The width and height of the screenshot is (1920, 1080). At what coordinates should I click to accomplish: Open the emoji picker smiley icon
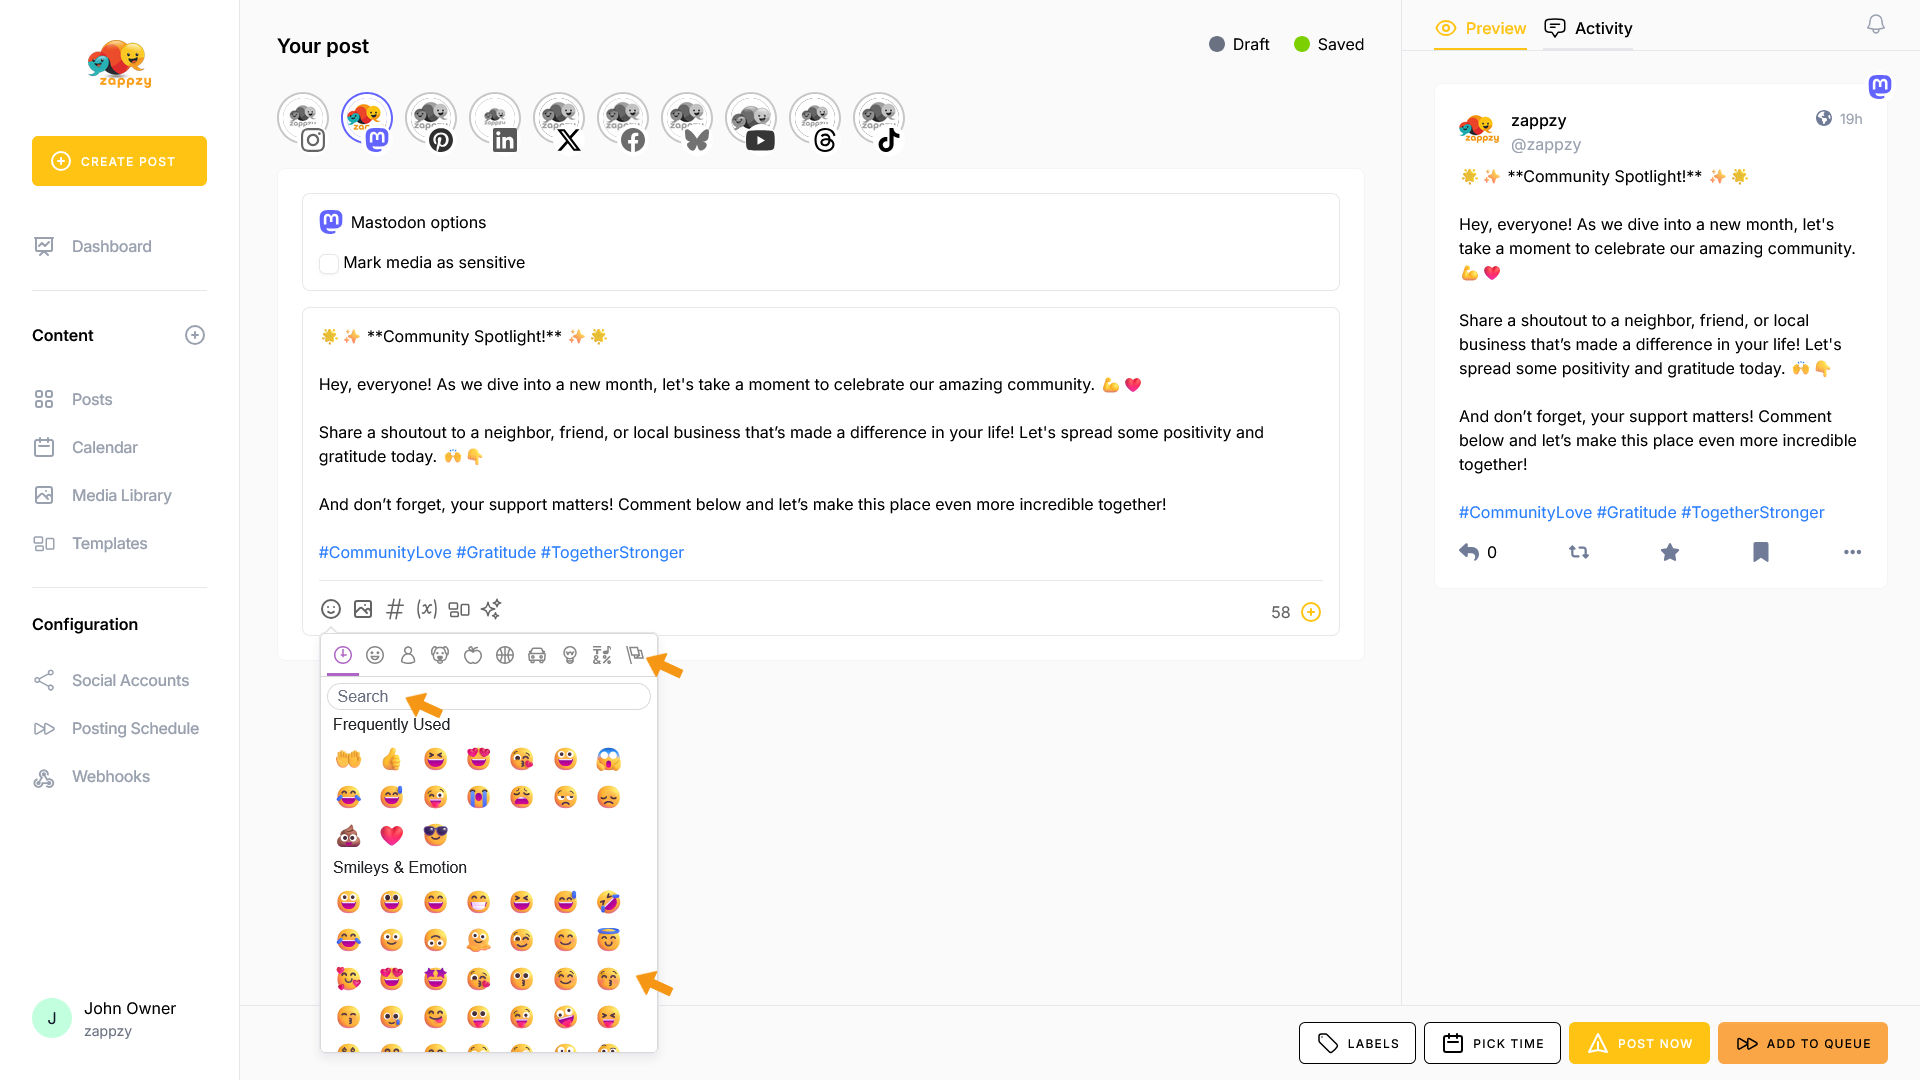click(x=331, y=609)
